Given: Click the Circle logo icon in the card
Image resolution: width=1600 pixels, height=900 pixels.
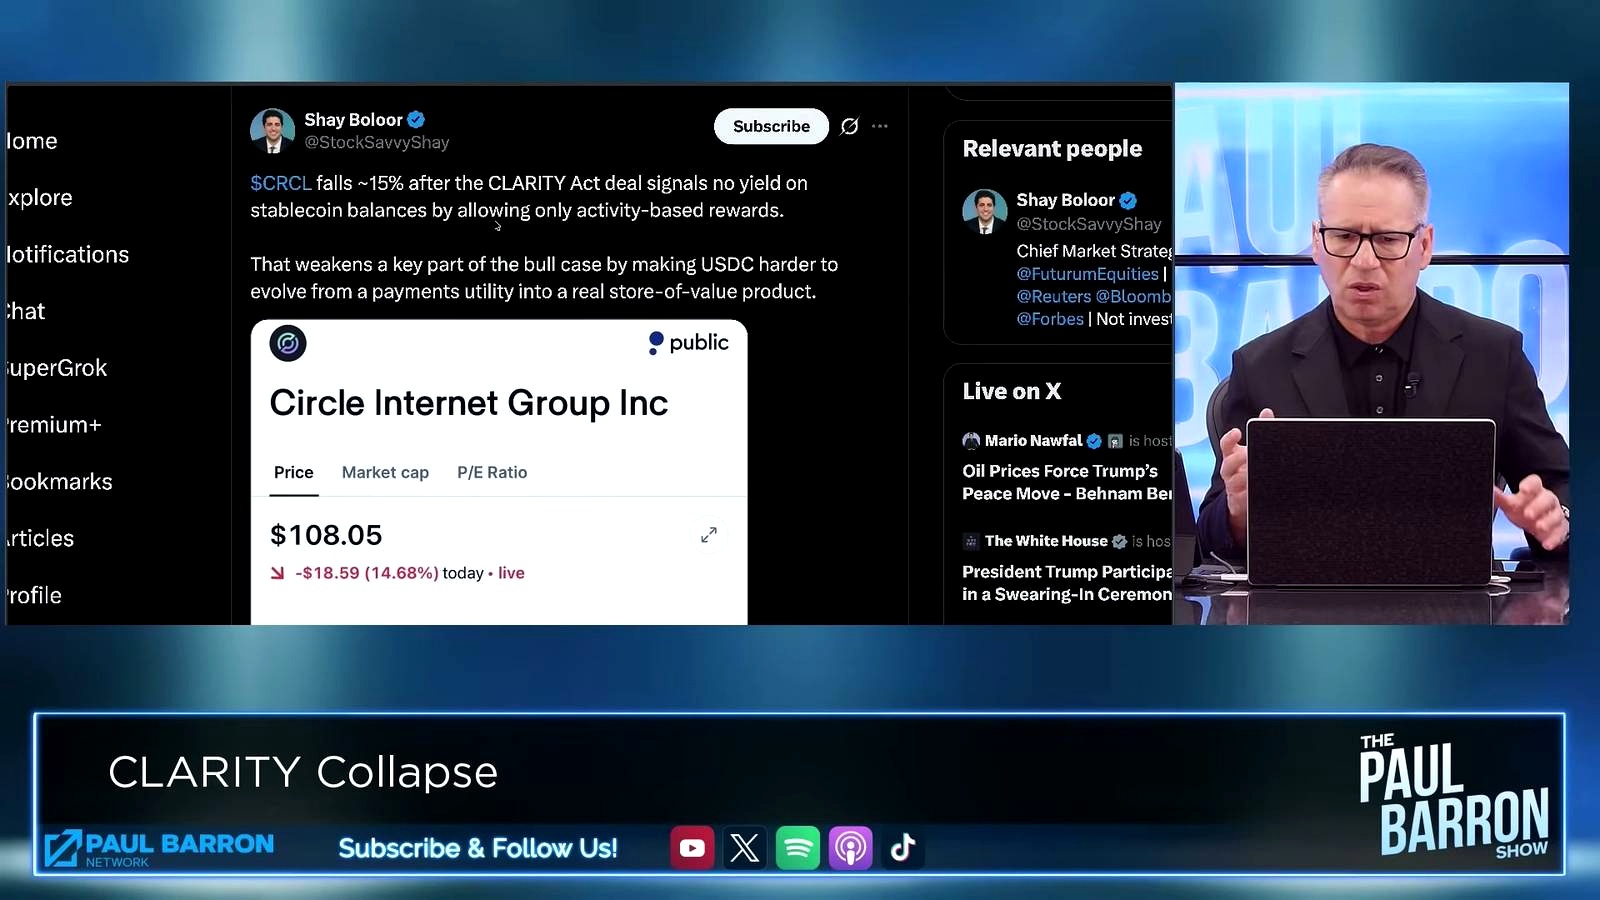Looking at the screenshot, I should [x=288, y=343].
